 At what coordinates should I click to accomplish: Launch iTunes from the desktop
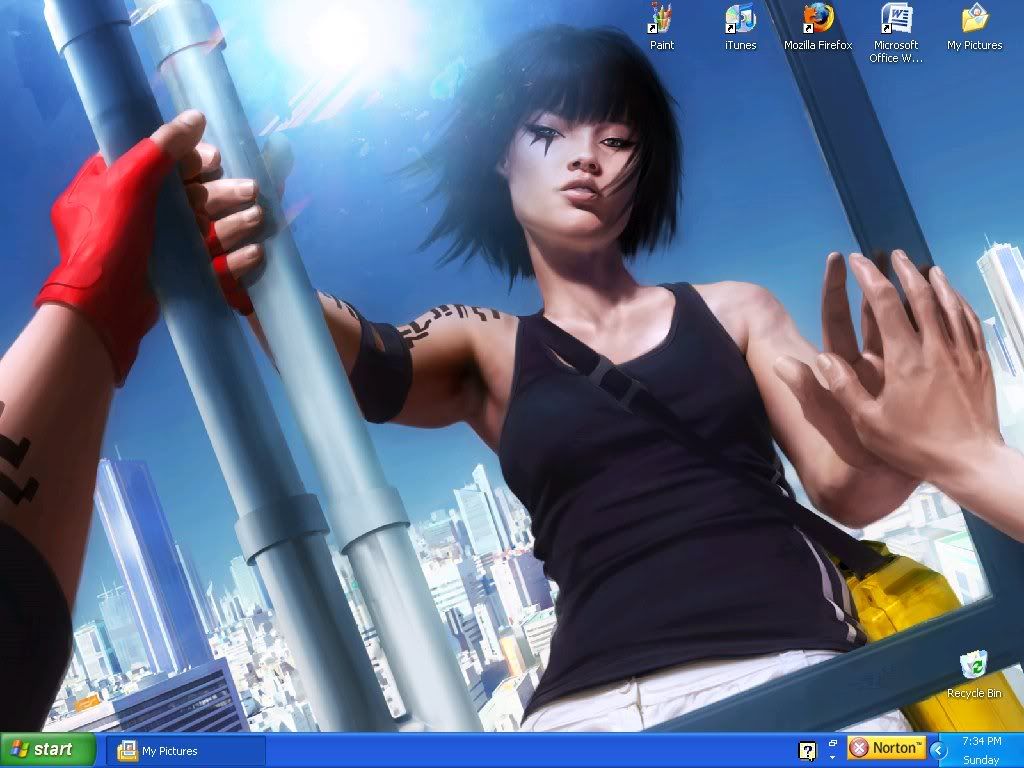(x=740, y=19)
